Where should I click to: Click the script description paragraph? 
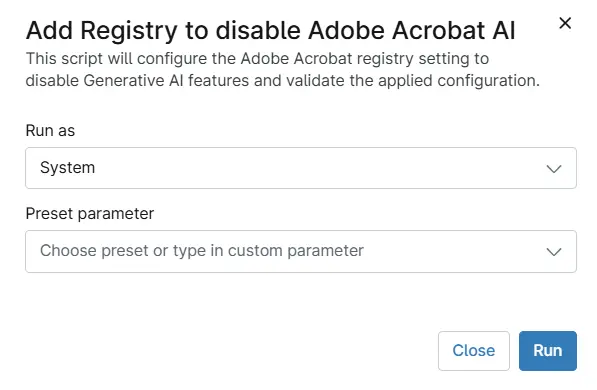[283, 70]
